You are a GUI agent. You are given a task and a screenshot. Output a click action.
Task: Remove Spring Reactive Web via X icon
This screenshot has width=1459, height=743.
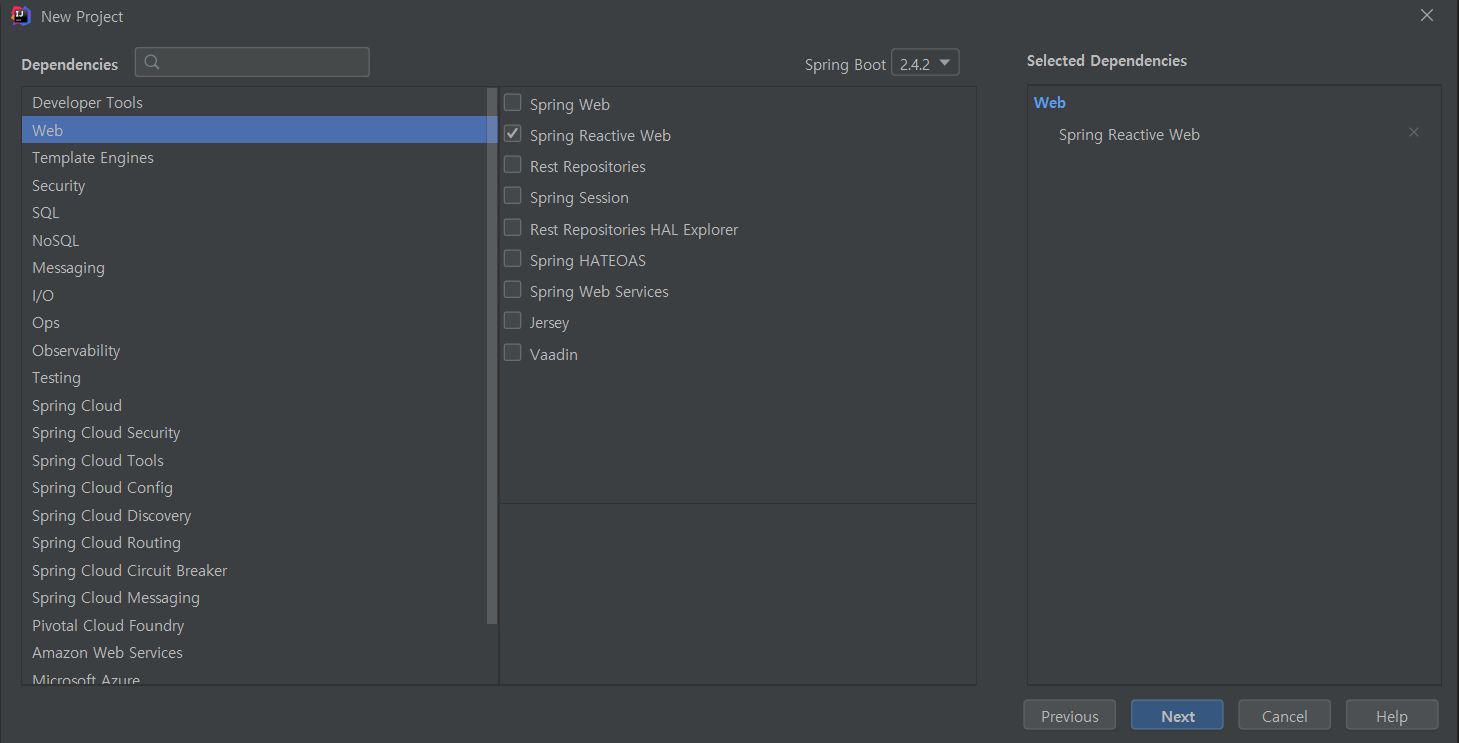(x=1413, y=132)
